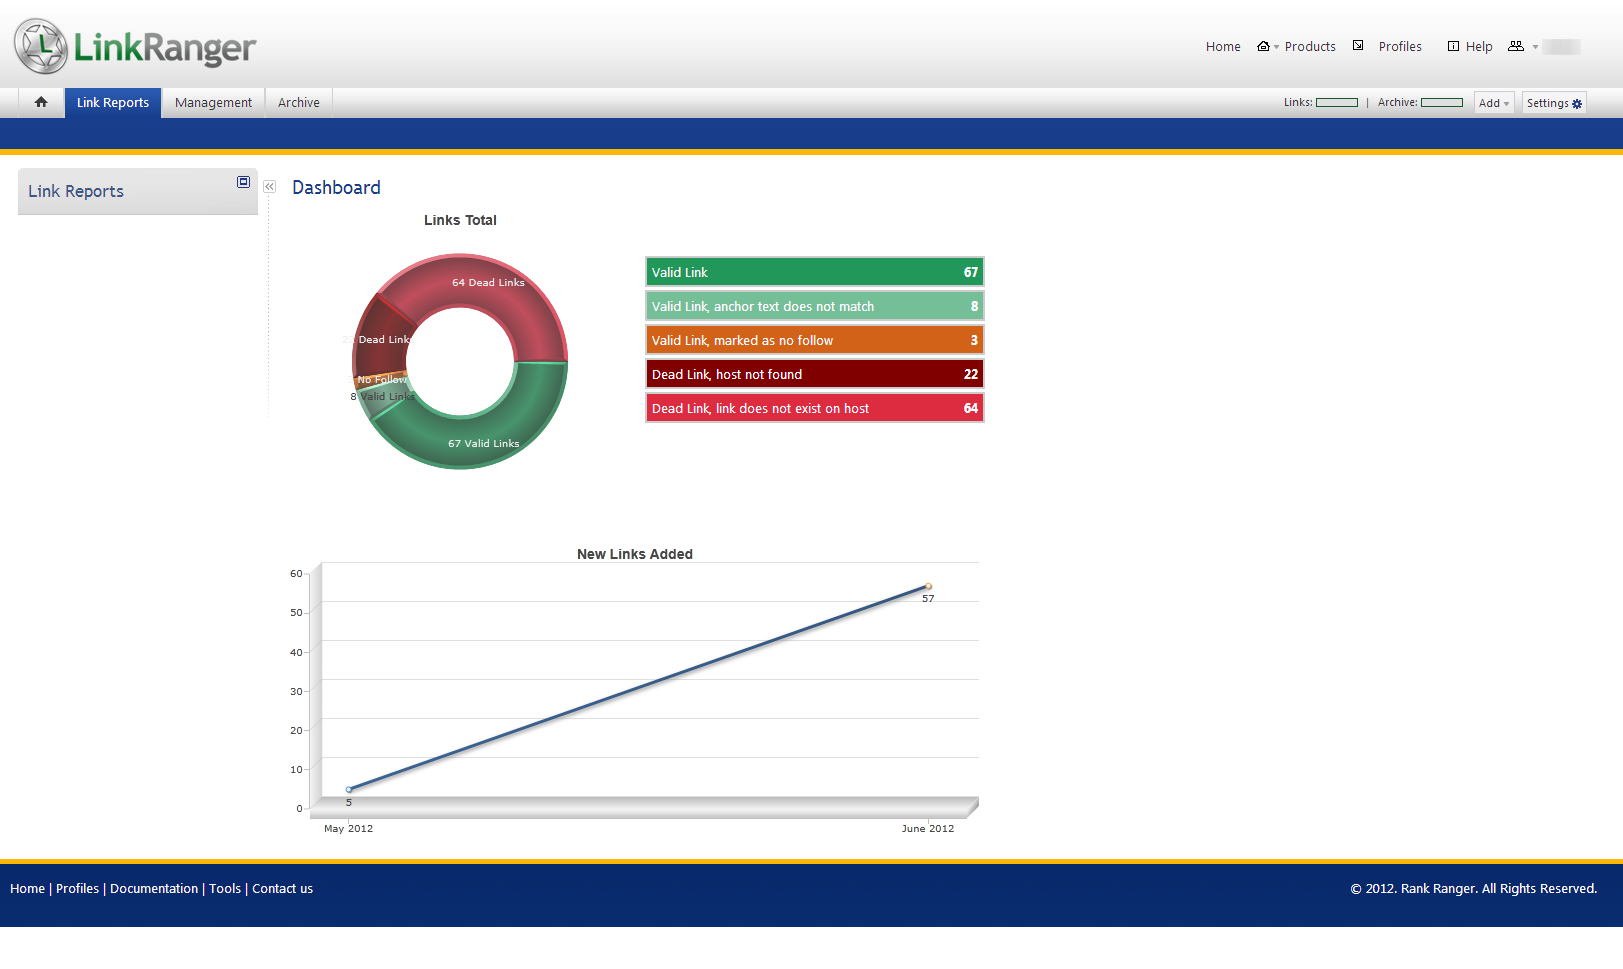
Task: Switch to the Archive tab
Action: coord(299,102)
